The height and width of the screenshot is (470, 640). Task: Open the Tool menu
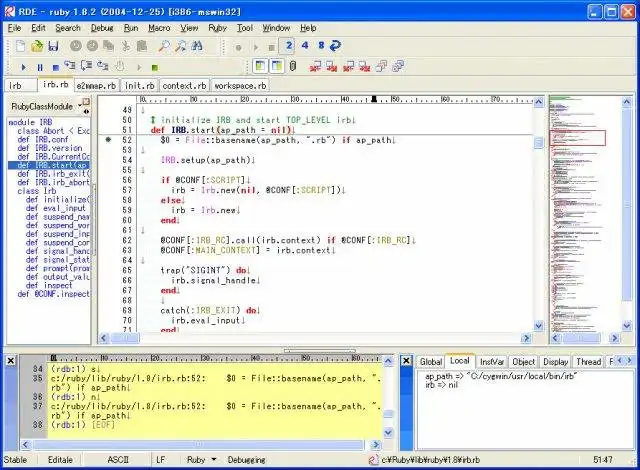tap(245, 28)
